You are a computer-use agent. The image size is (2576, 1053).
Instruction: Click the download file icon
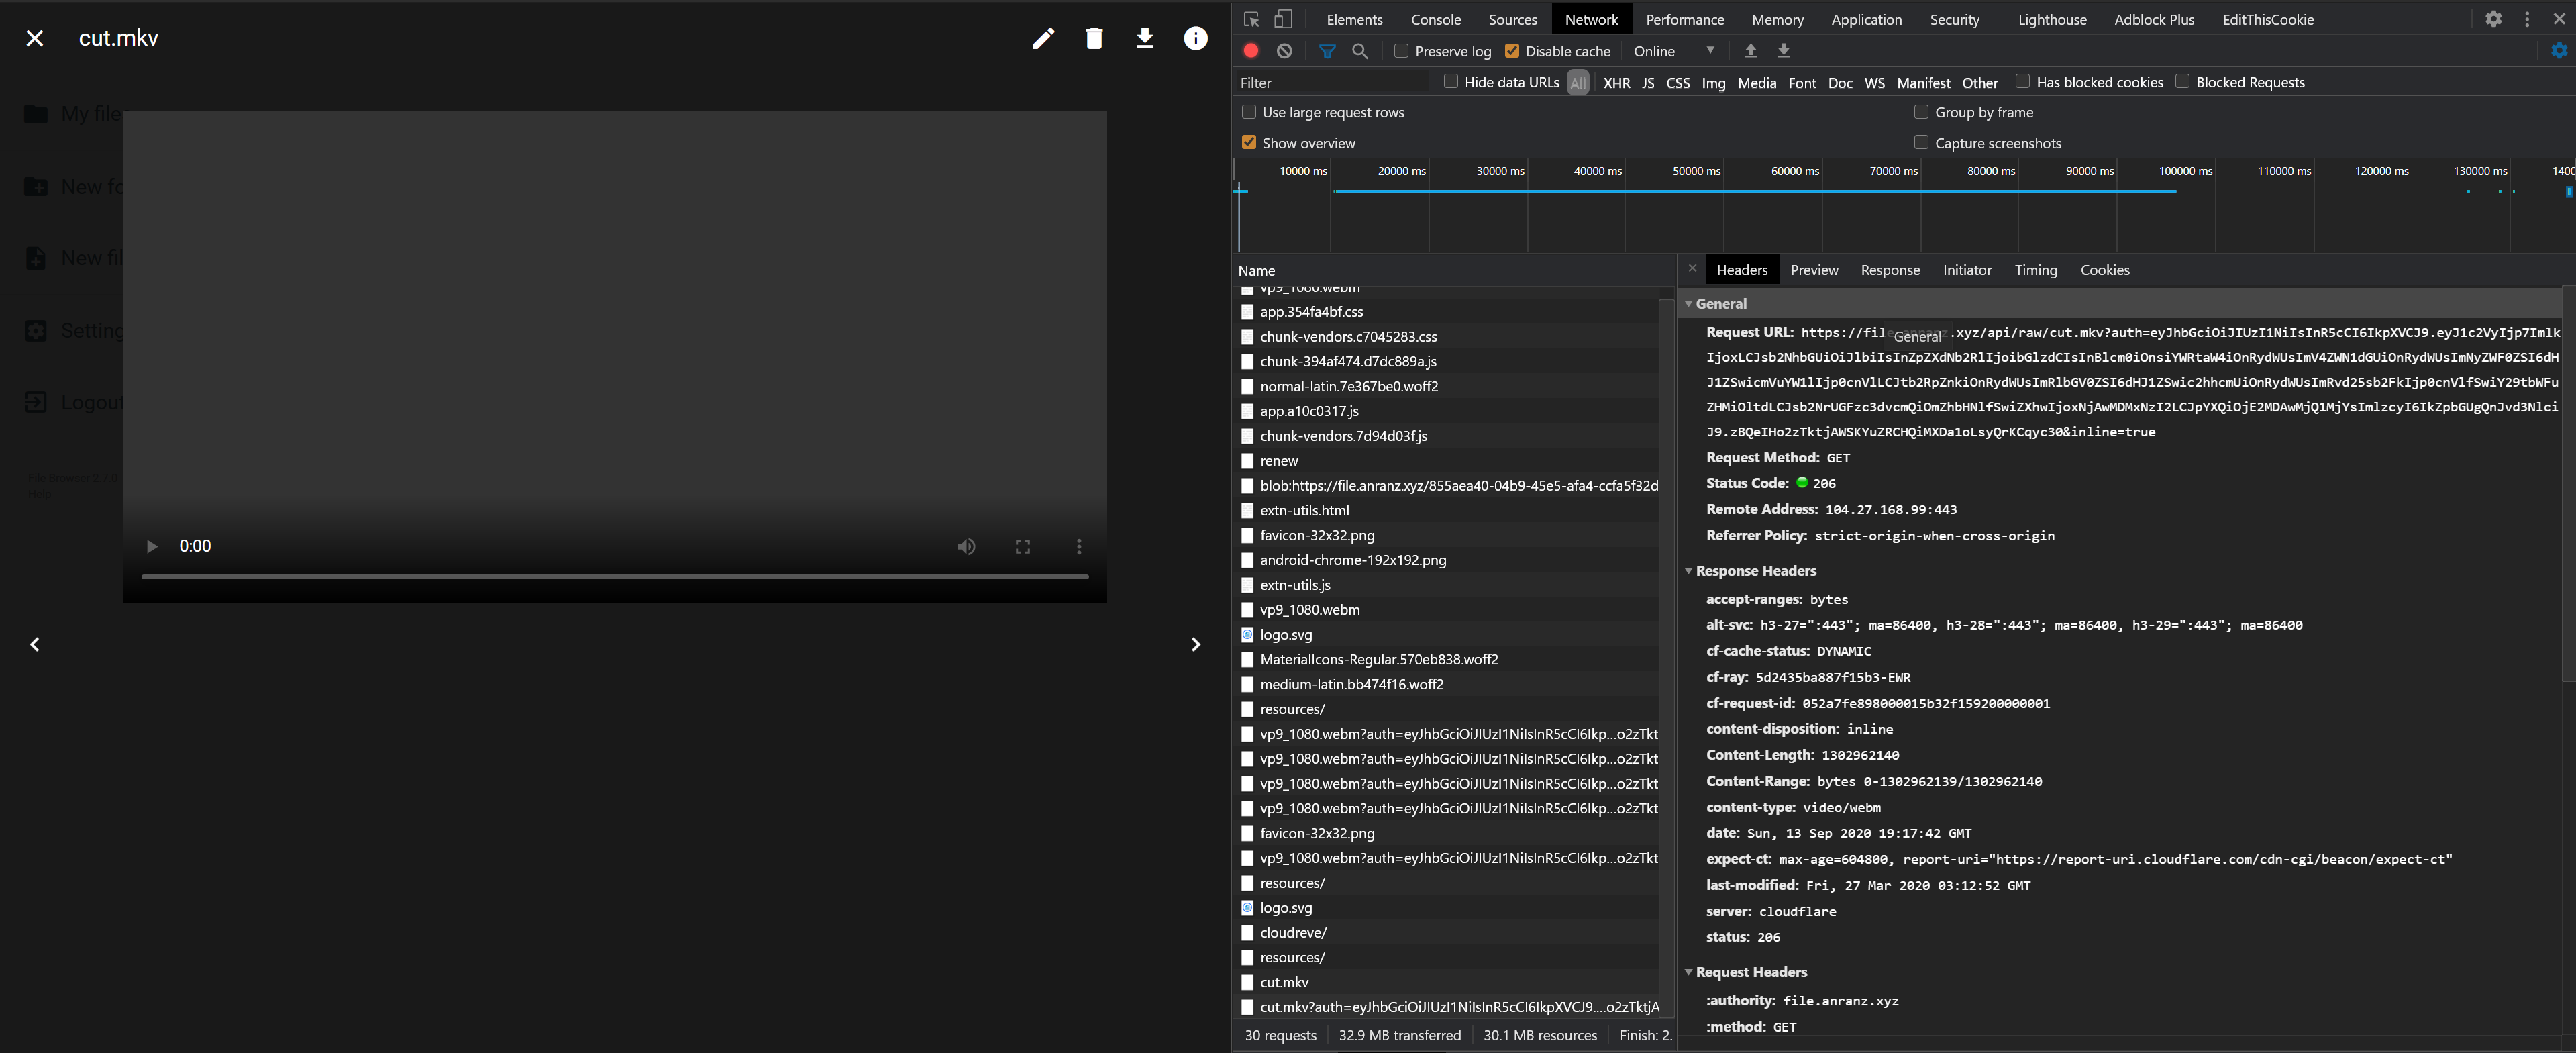click(x=1145, y=38)
